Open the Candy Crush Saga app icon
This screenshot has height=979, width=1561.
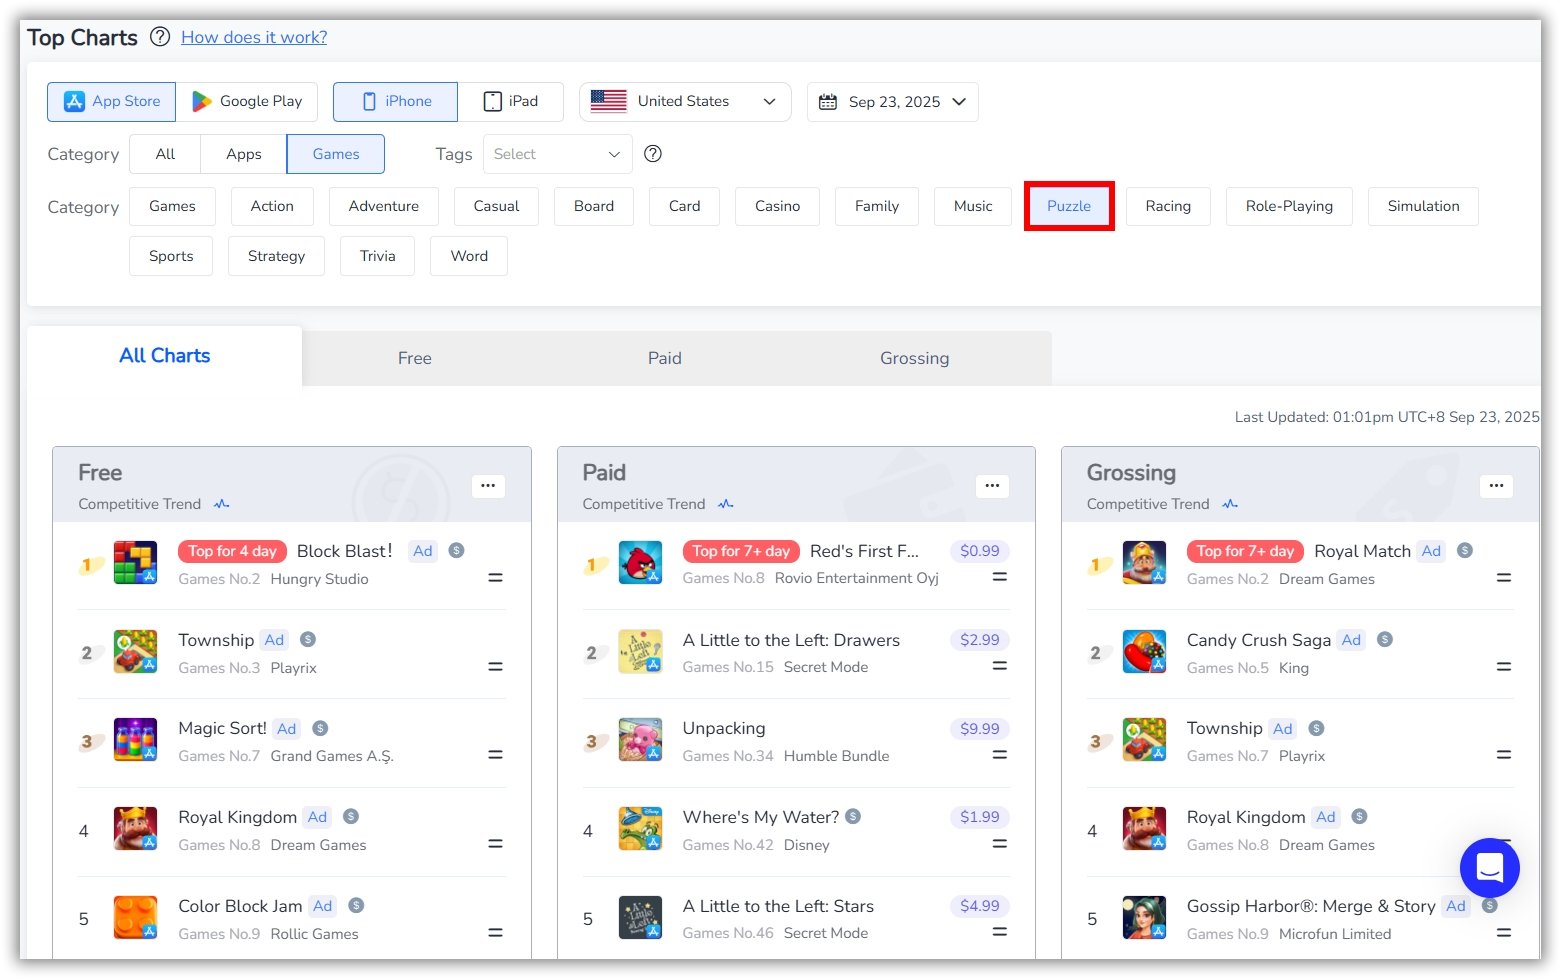1144,652
